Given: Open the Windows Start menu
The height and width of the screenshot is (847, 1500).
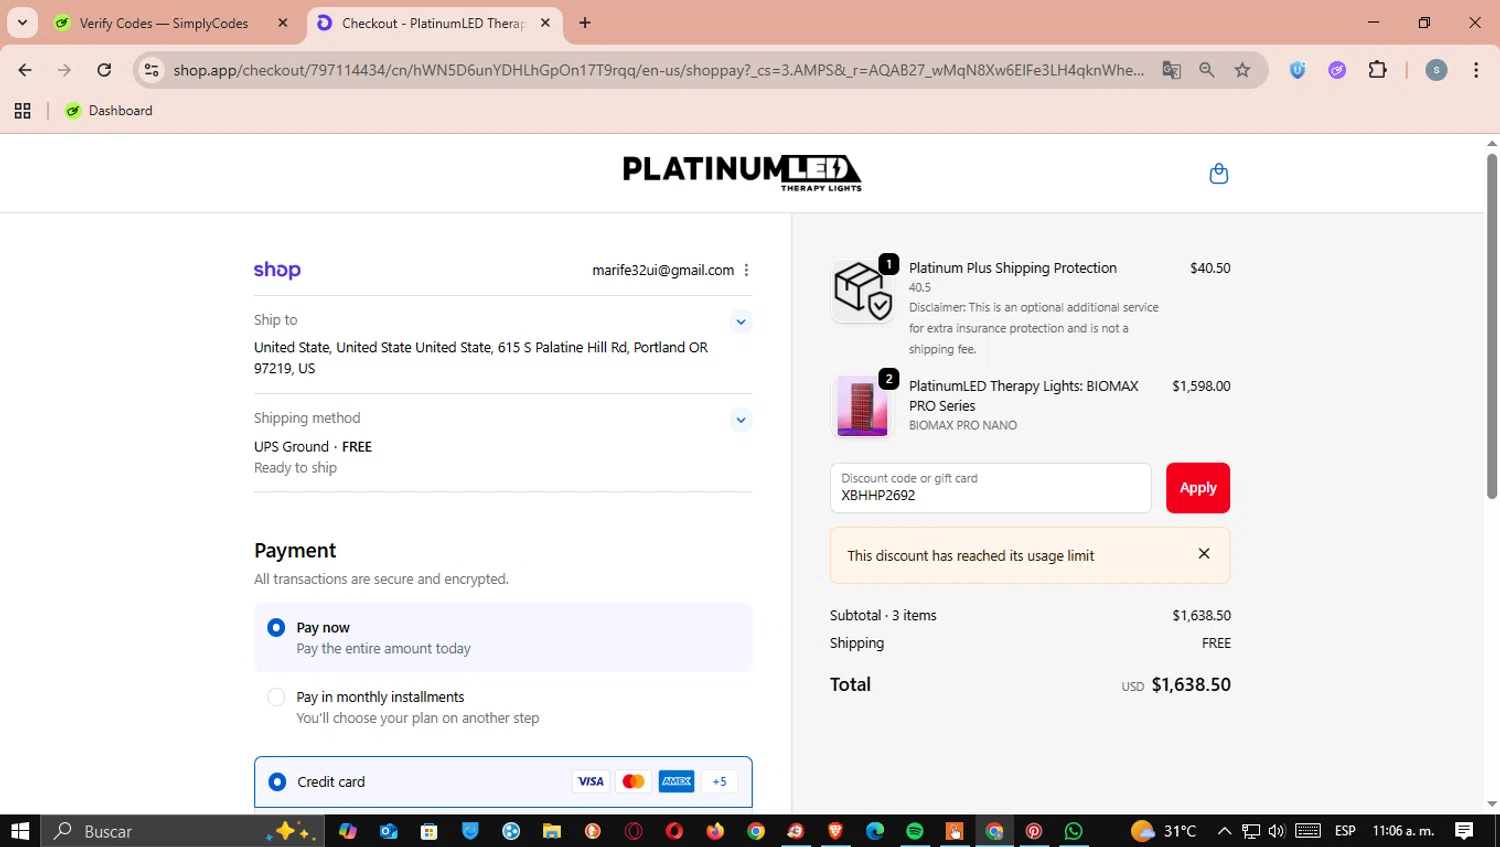Looking at the screenshot, I should (20, 831).
